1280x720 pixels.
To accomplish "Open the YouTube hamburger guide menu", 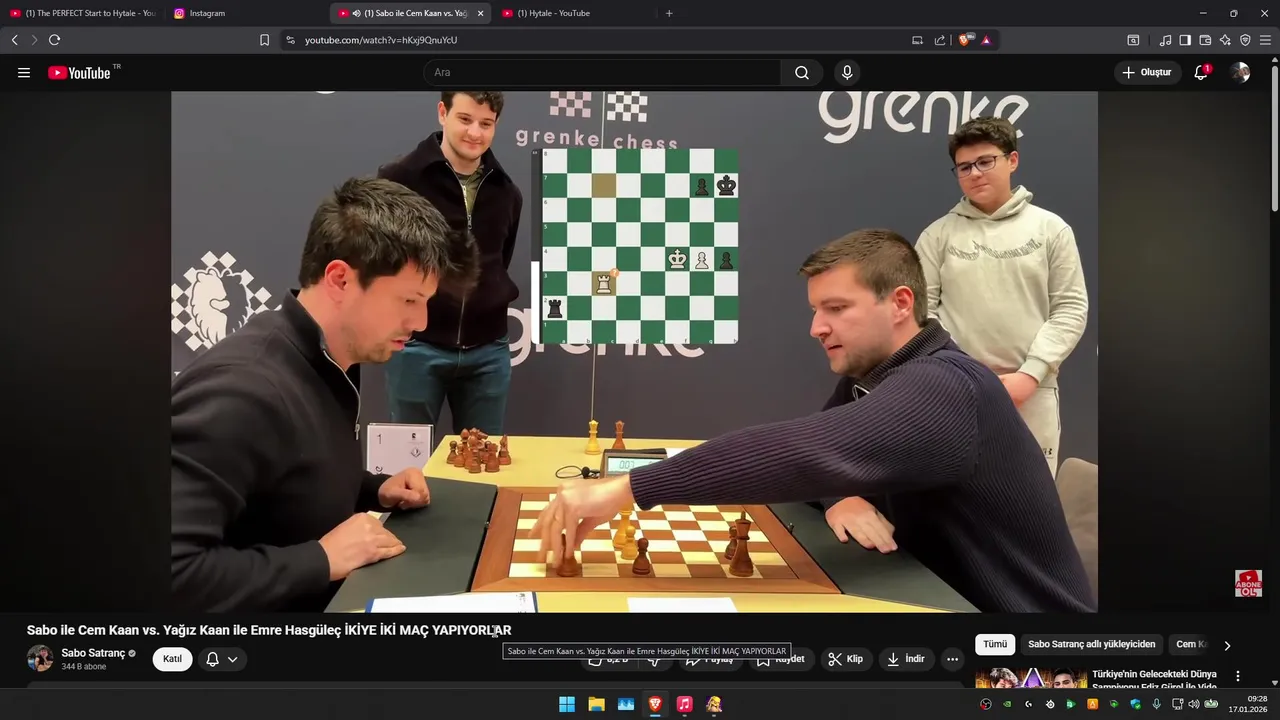I will (x=24, y=72).
